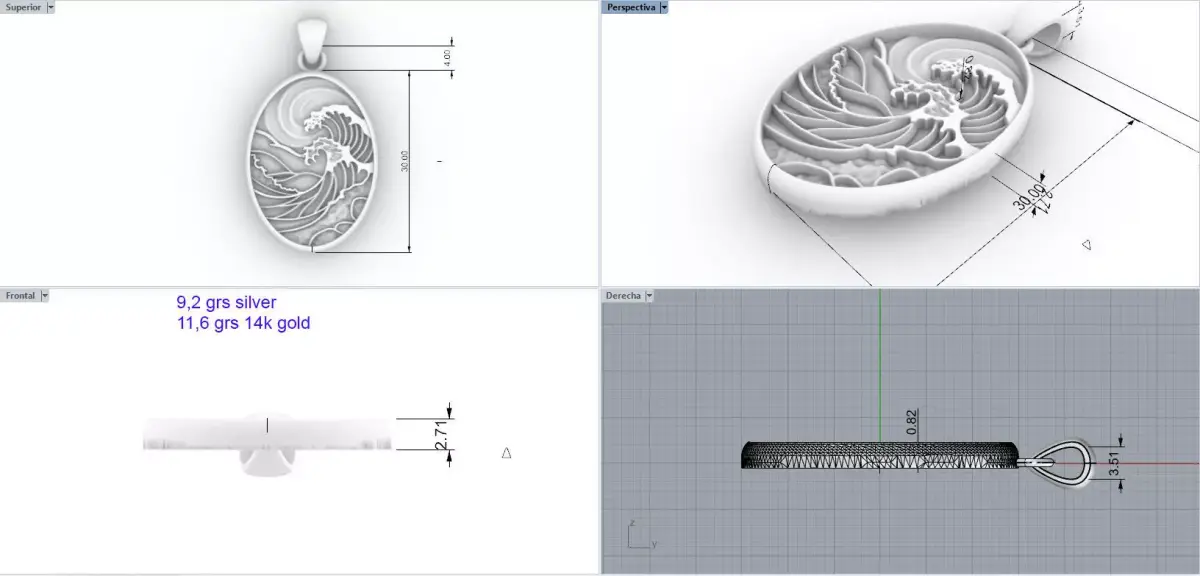Select the 3.51 dimension in Derecha view
The width and height of the screenshot is (1200, 576).
coord(1112,465)
